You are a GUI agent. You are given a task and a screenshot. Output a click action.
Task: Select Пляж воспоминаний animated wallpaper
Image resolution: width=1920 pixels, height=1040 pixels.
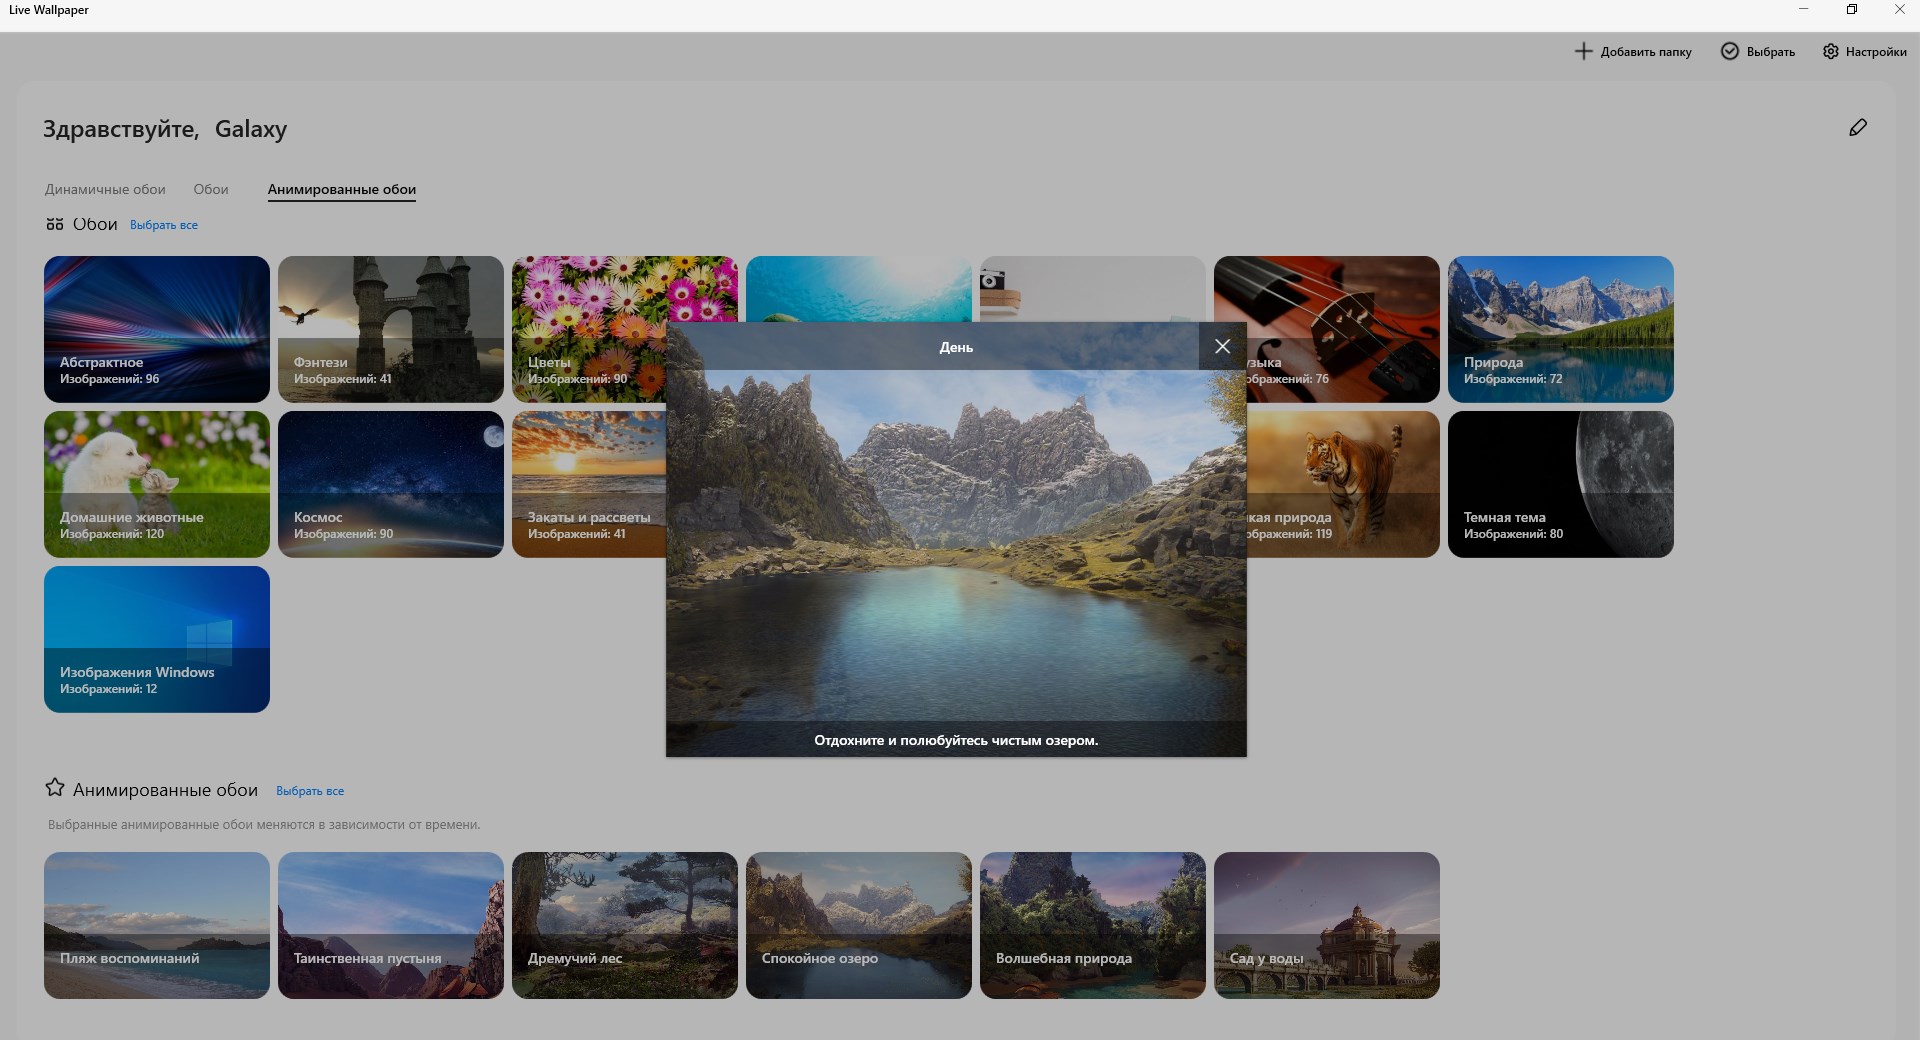(x=157, y=925)
